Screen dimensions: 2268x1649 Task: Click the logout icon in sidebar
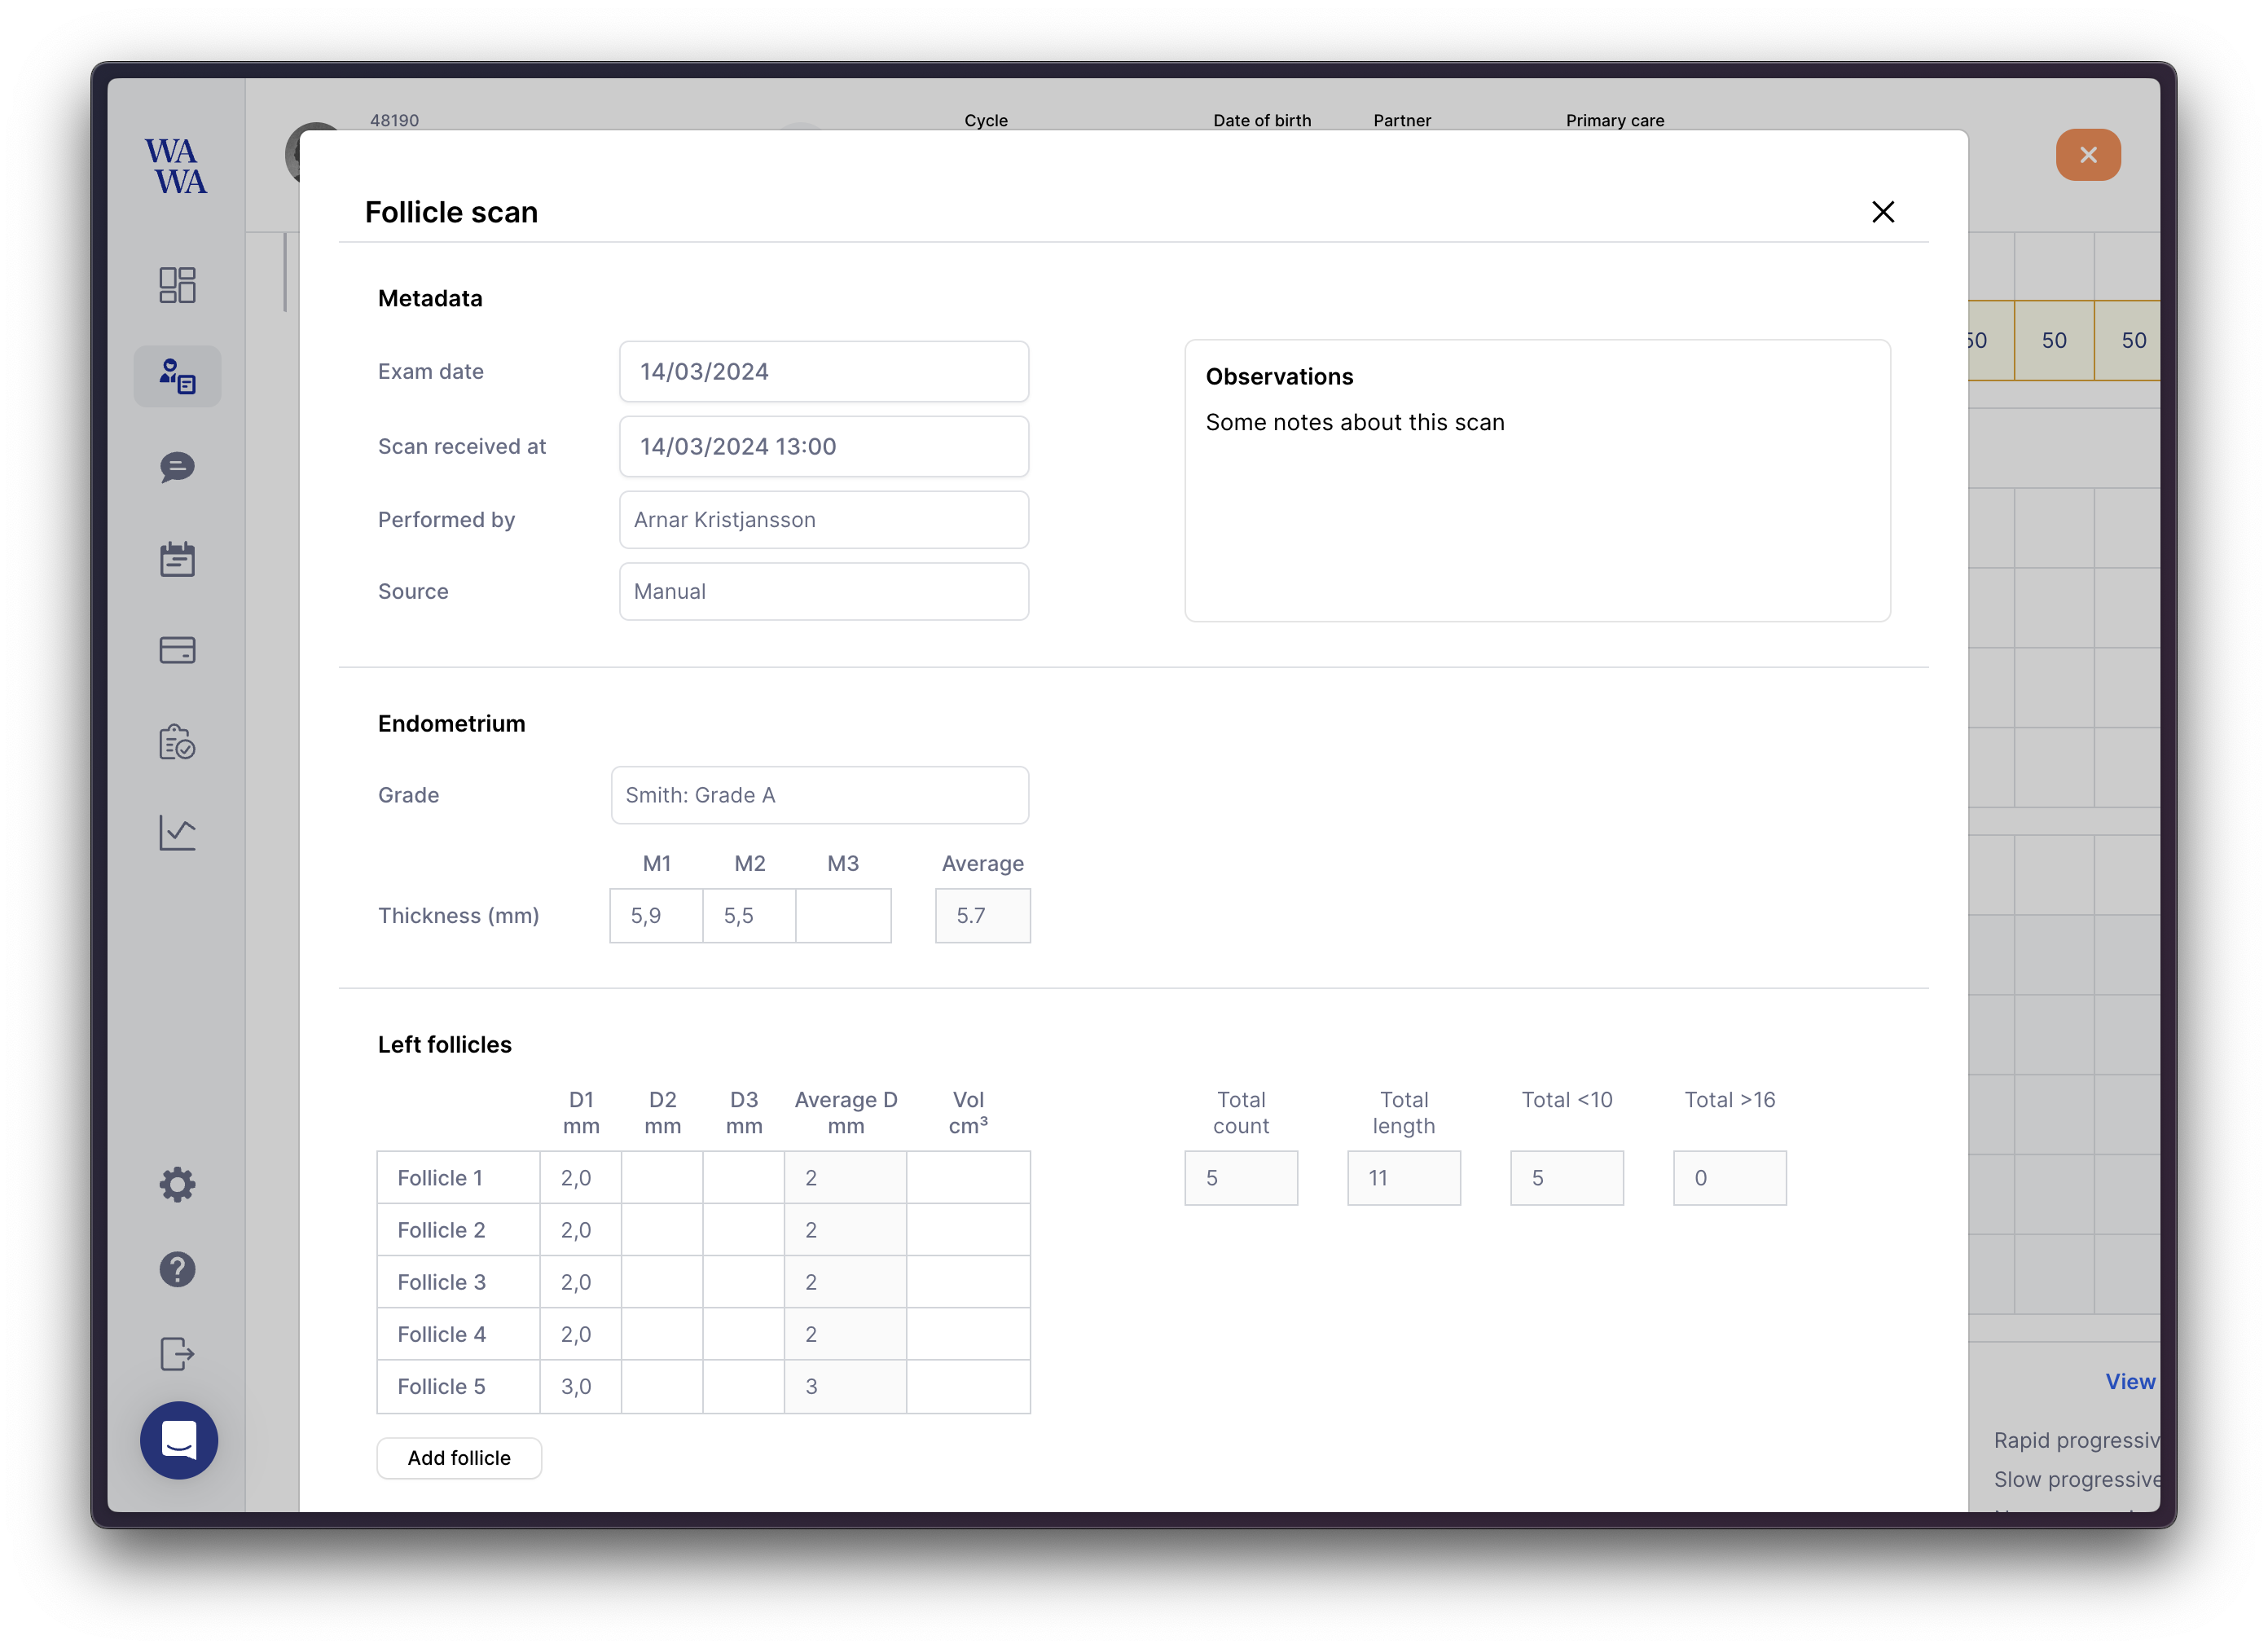[x=177, y=1354]
